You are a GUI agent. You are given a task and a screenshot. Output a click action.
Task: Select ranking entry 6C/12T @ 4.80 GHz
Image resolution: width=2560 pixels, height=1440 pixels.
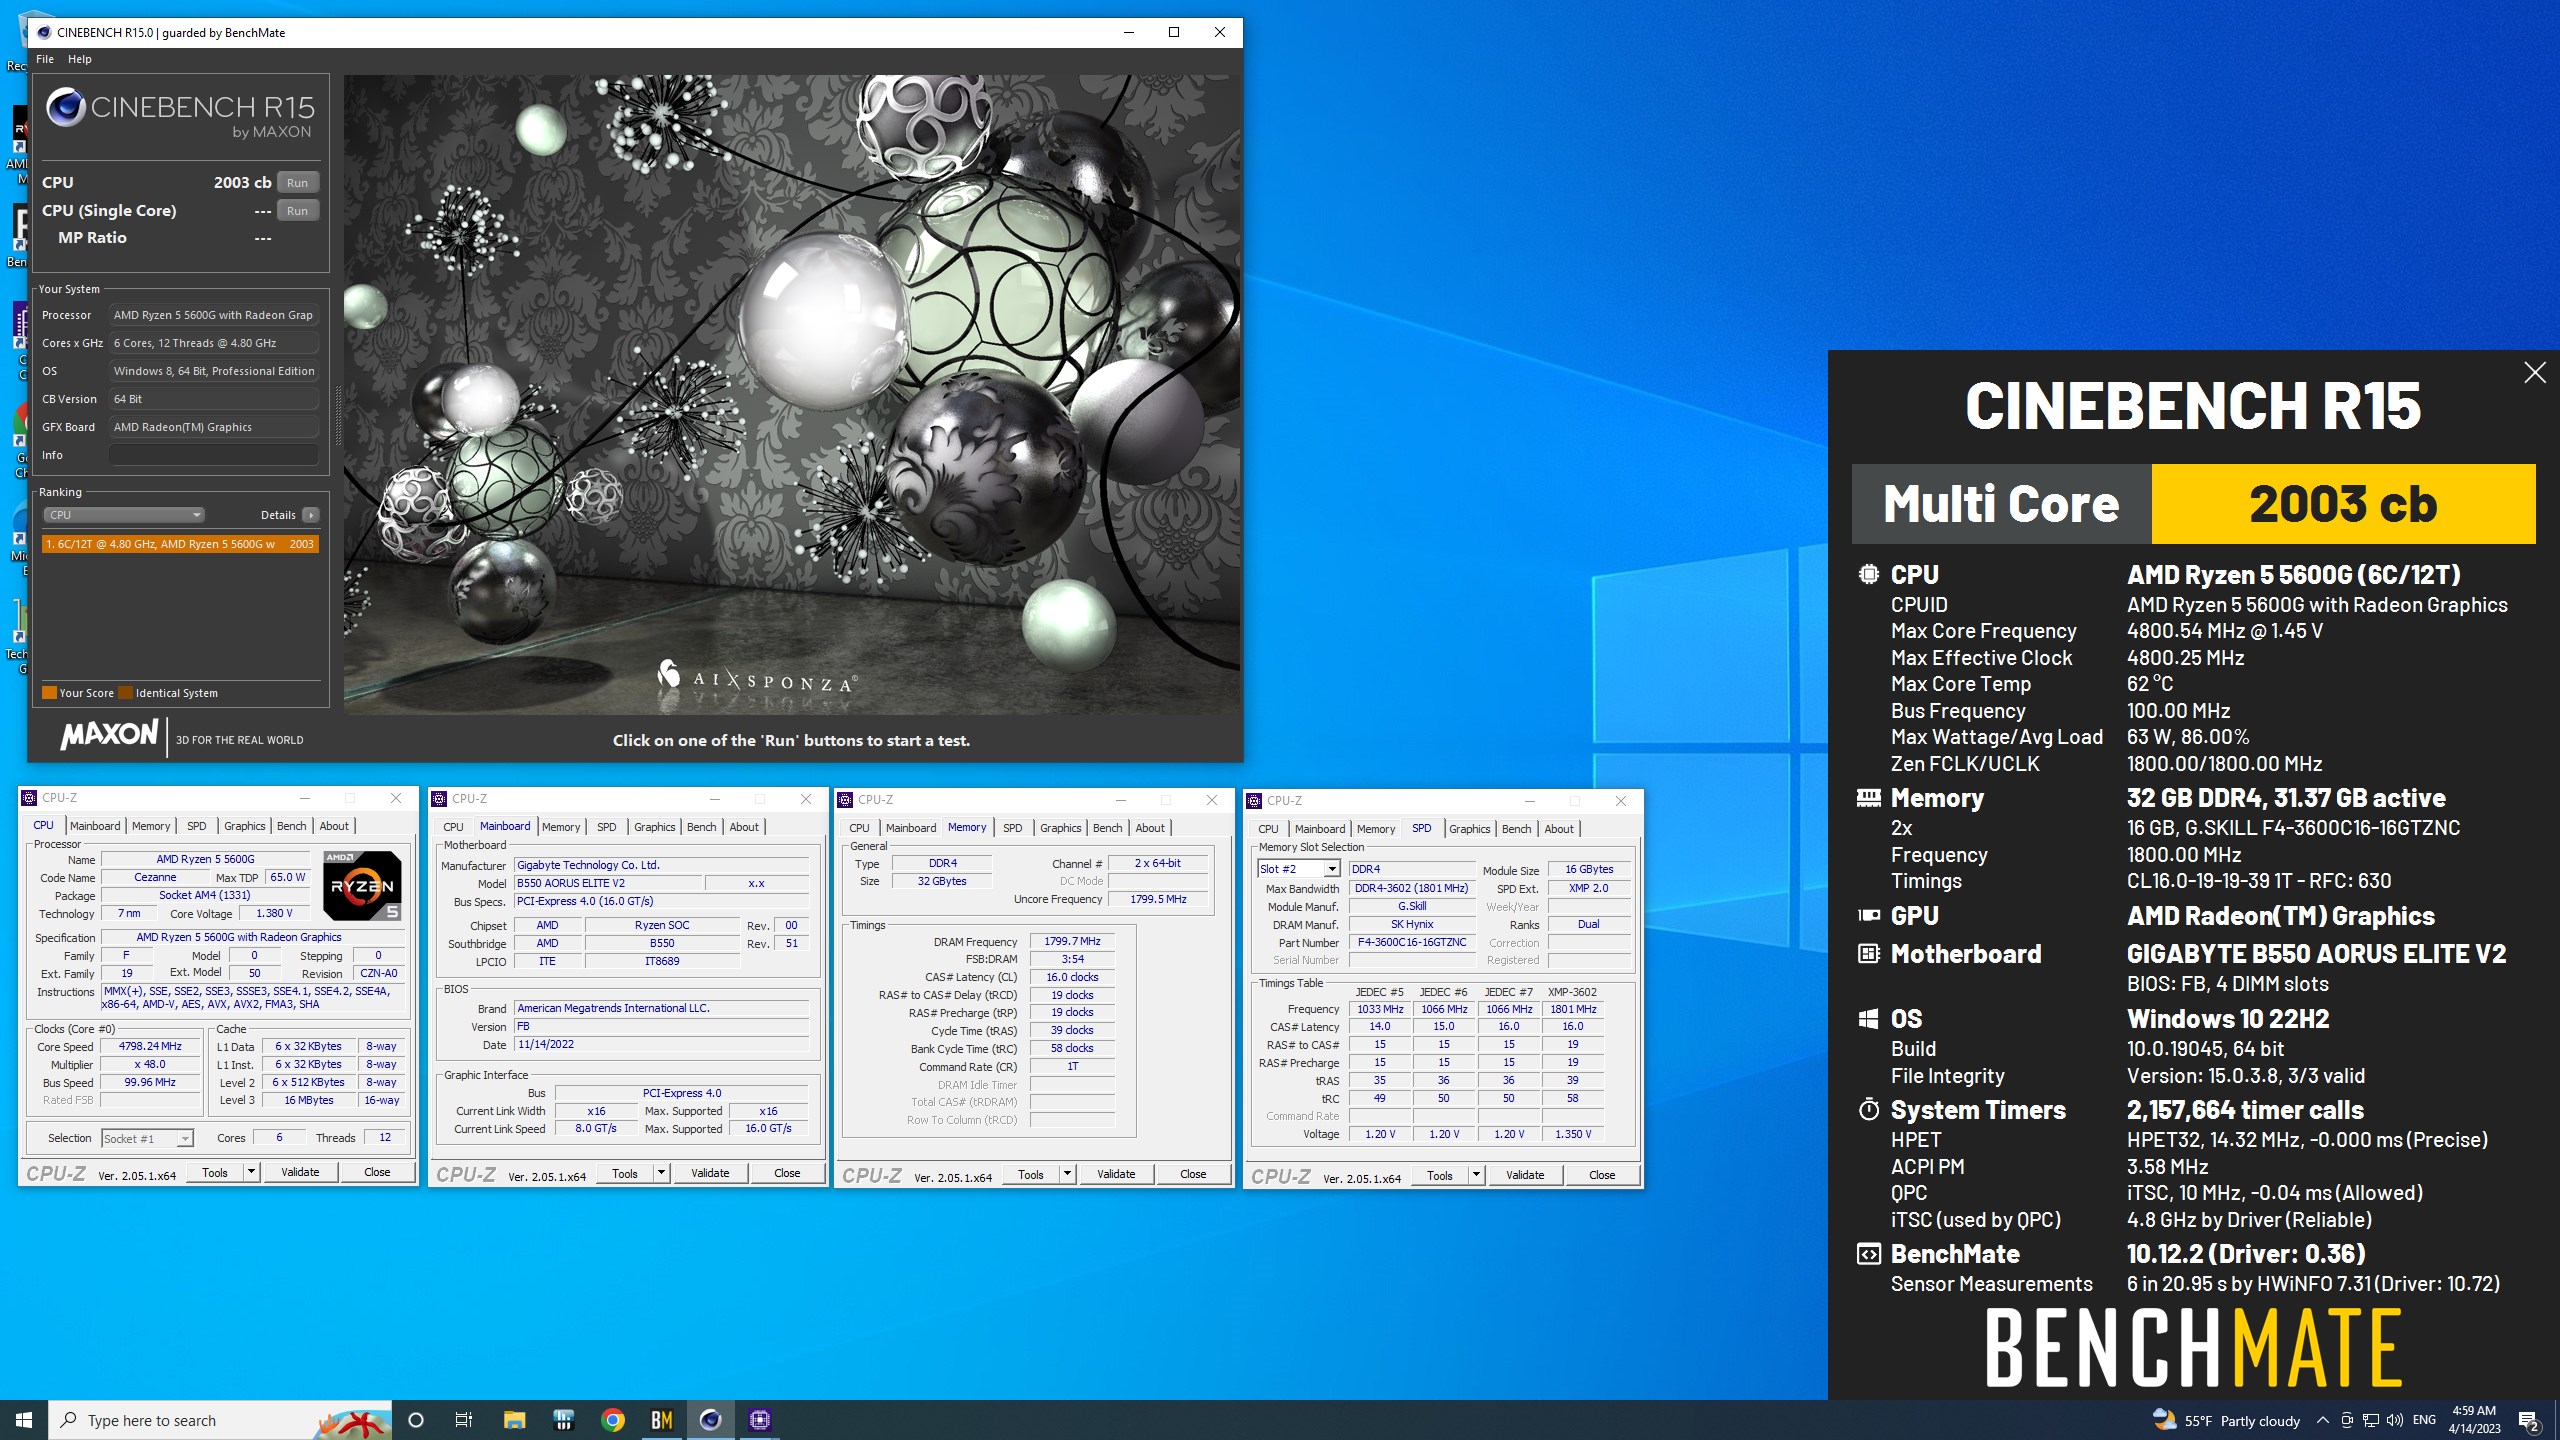(x=180, y=544)
